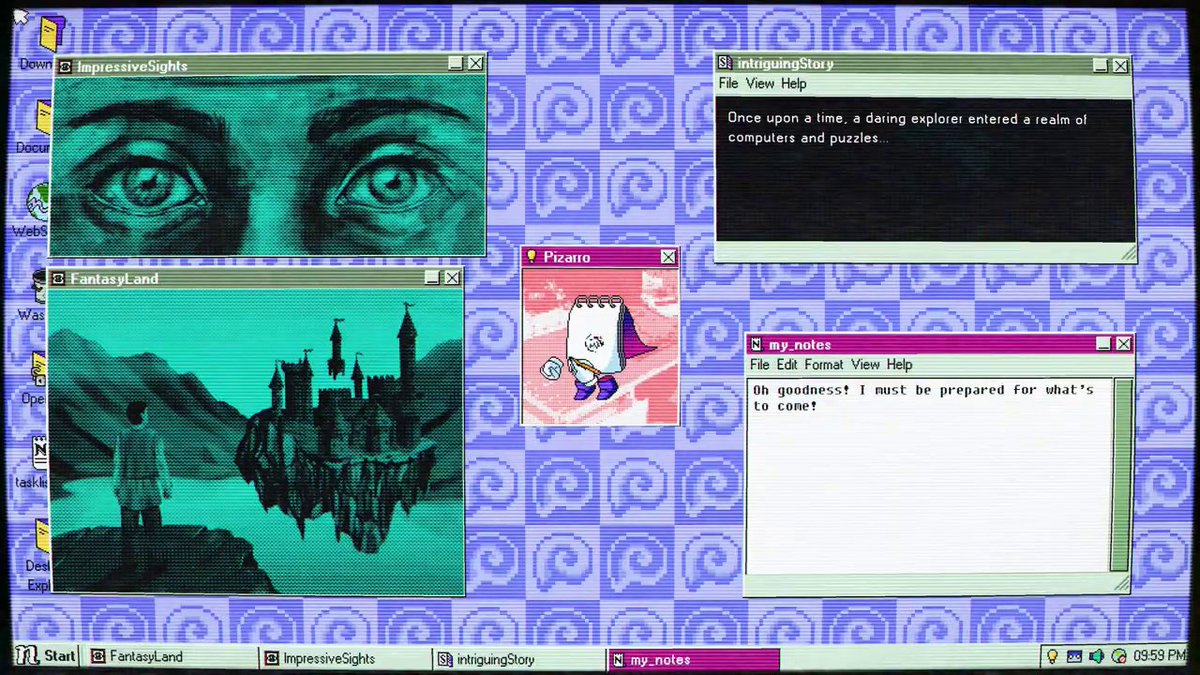Click the my_notes title bar notepad icon
The width and height of the screenshot is (1200, 675).
pos(757,345)
